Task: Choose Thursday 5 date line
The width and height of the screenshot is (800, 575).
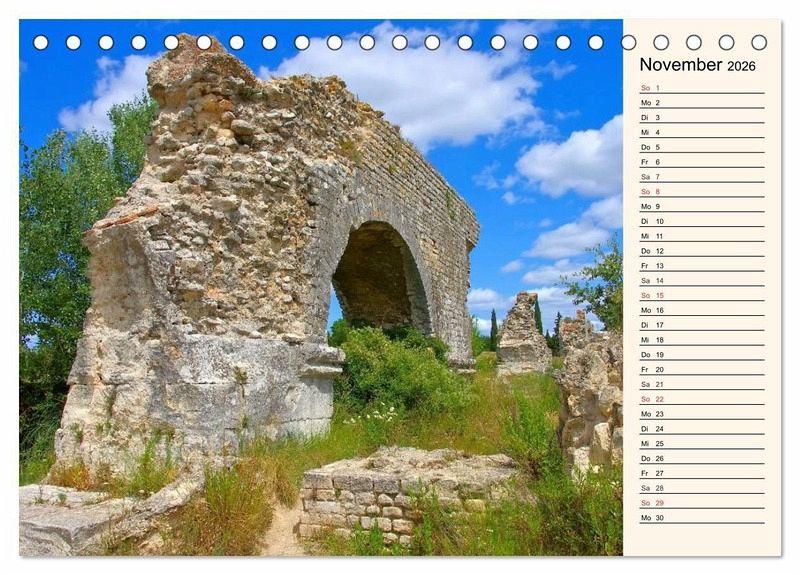Action: click(700, 147)
